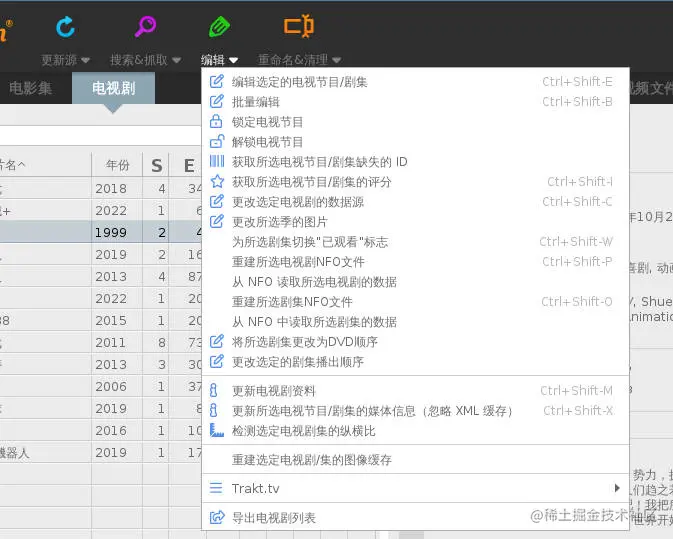Click the icon beside 更新电视剧资料
The image size is (673, 539).
(x=213, y=390)
